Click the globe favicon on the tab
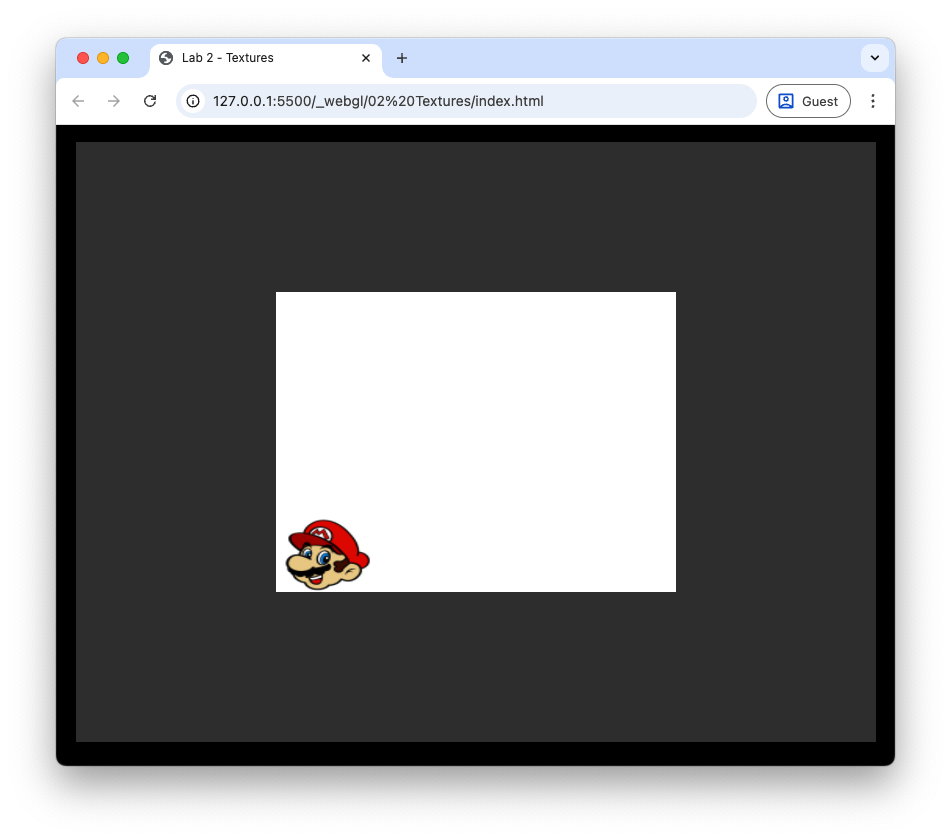 pyautogui.click(x=166, y=58)
